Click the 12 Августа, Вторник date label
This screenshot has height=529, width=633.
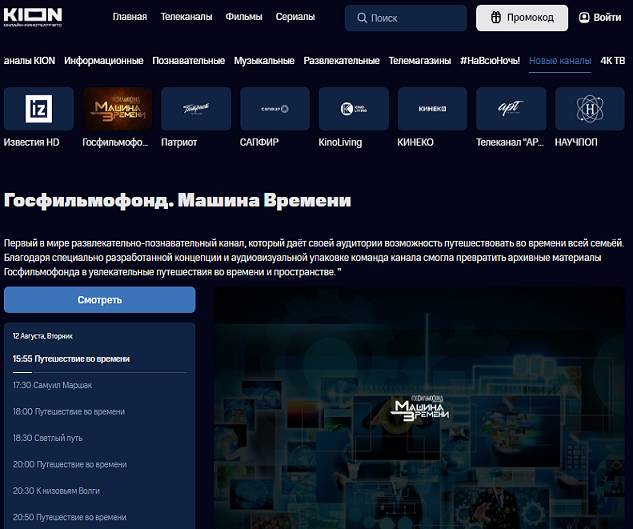(x=43, y=336)
